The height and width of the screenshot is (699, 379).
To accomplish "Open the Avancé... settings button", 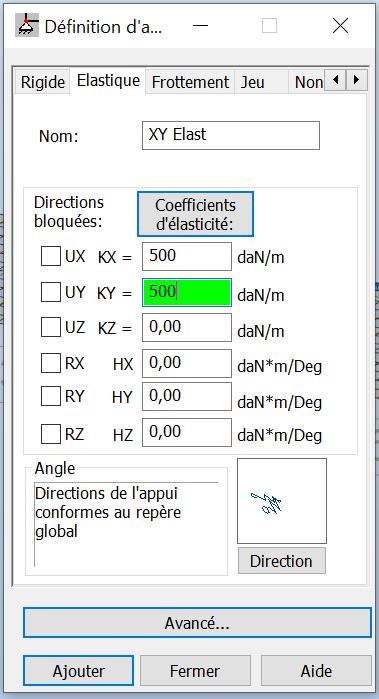I will pos(197,623).
